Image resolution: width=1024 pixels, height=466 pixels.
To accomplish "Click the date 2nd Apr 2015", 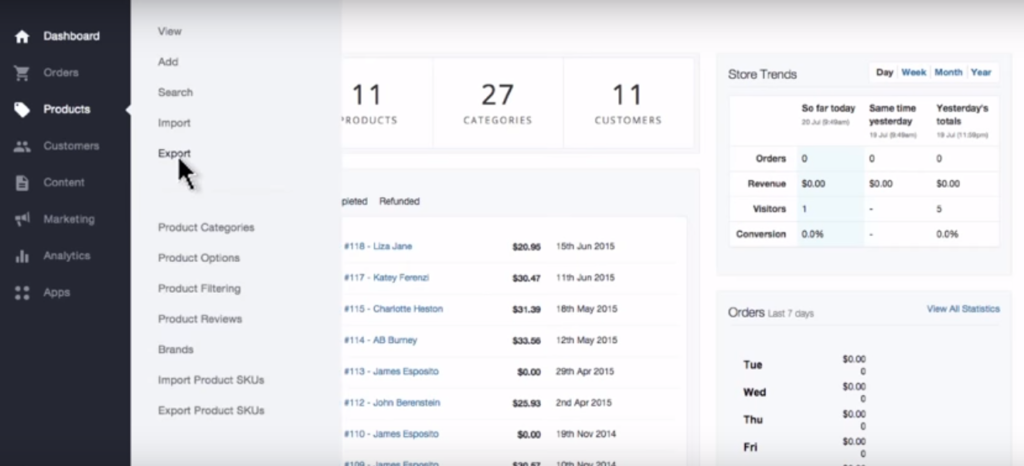I will tap(585, 403).
